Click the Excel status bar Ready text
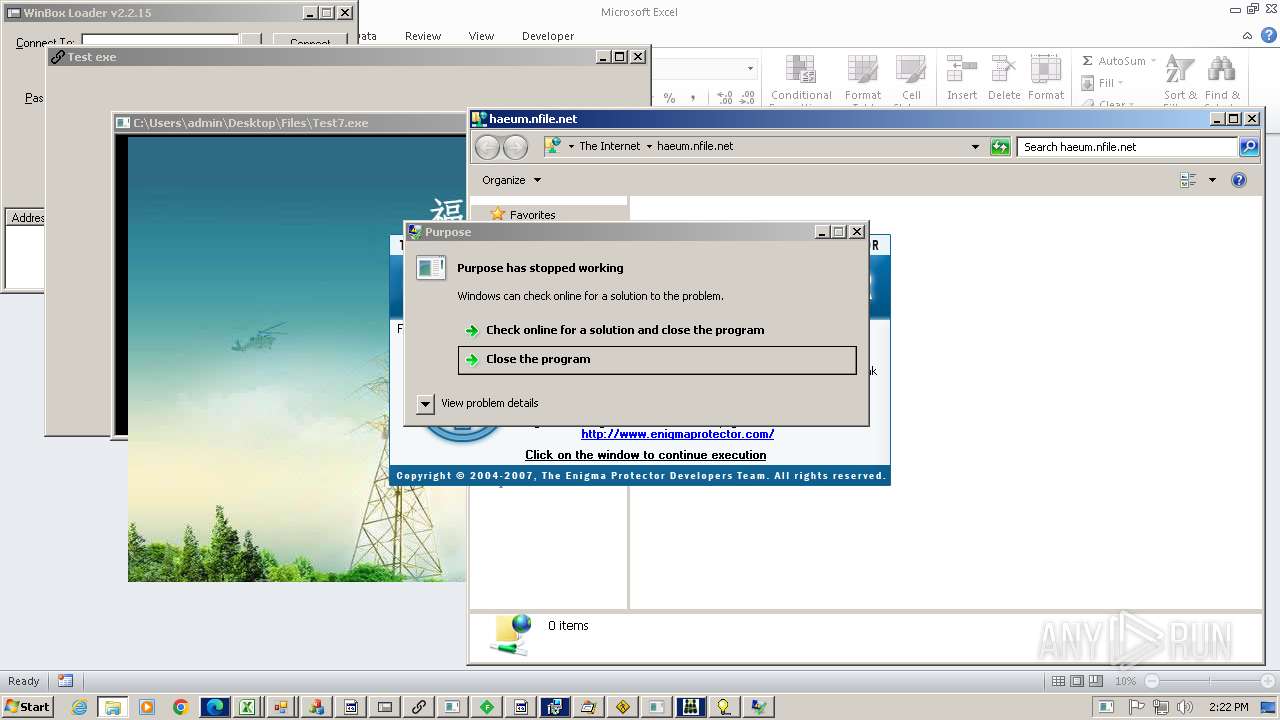1280x720 pixels. point(23,681)
